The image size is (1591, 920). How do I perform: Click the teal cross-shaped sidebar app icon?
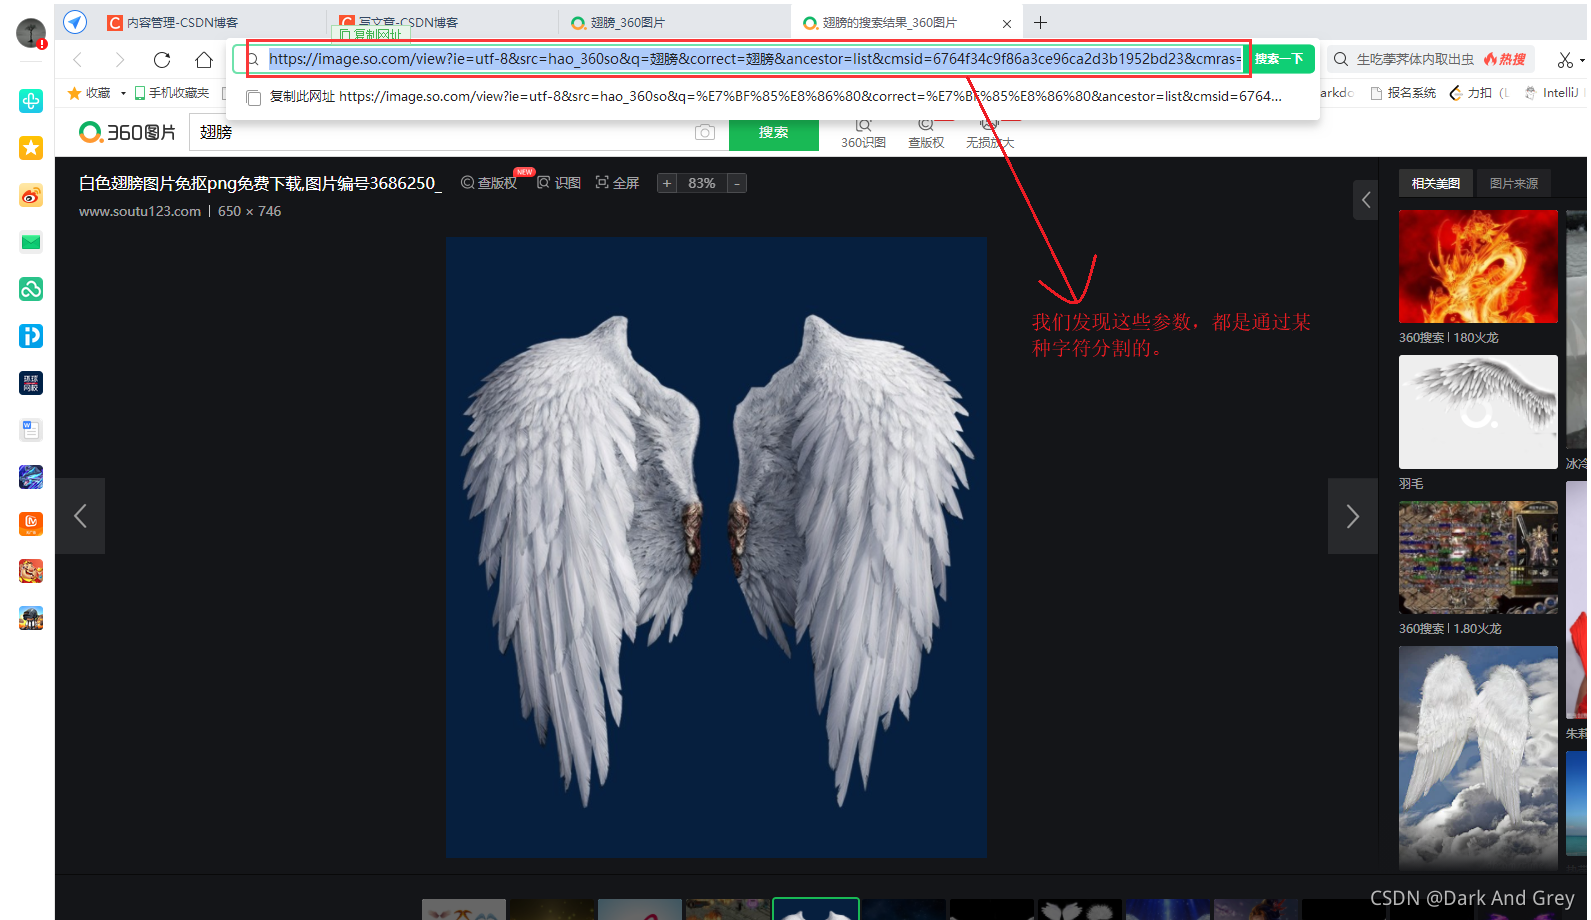point(31,101)
